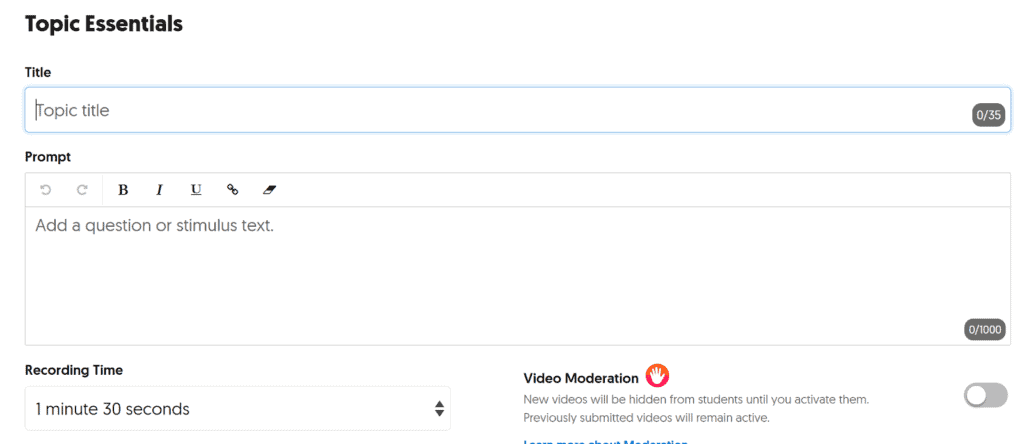This screenshot has width=1024, height=444.
Task: Click the "Previously submitted videos will remain active" text
Action: tap(647, 418)
